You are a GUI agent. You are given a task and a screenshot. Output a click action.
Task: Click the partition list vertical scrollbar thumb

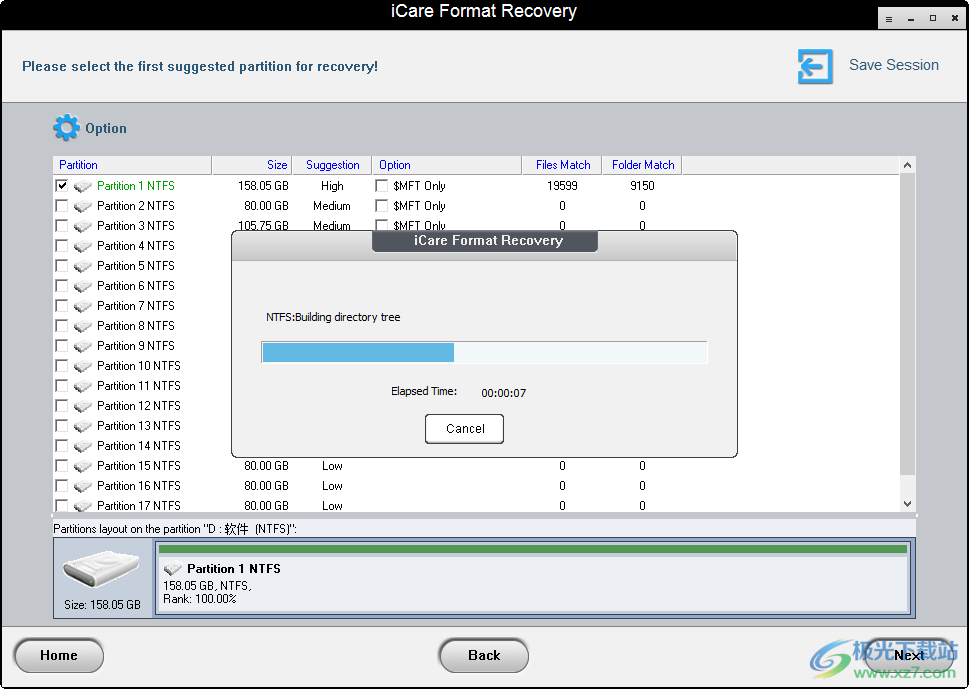[x=907, y=324]
